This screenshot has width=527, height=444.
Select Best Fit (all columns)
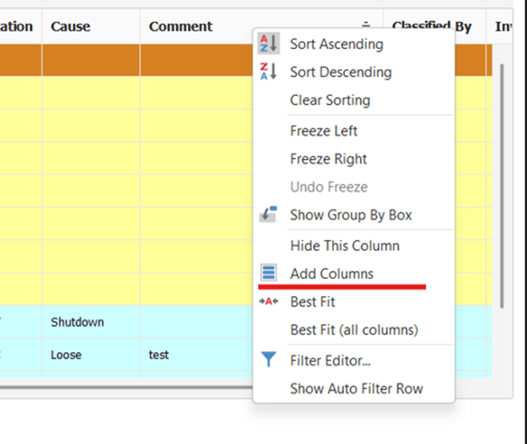pyautogui.click(x=354, y=330)
